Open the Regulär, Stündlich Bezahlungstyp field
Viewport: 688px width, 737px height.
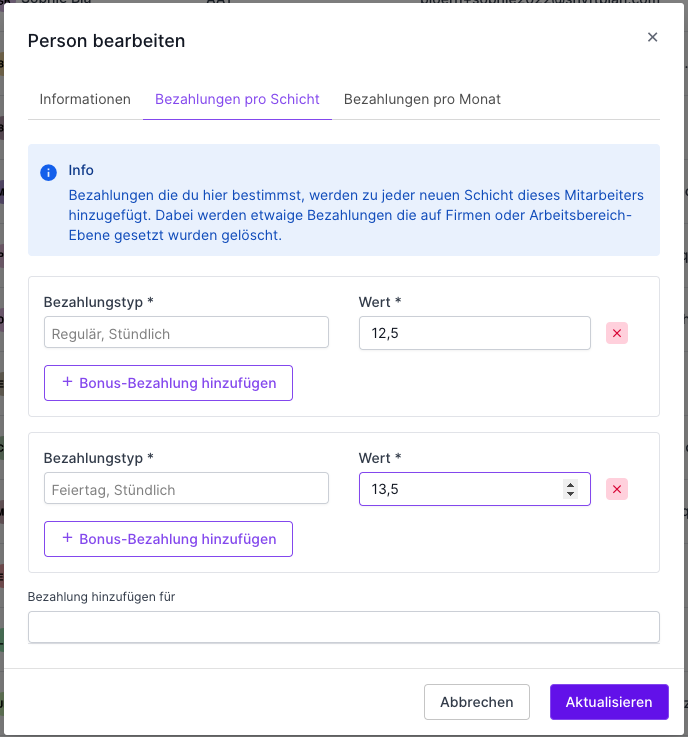186,332
